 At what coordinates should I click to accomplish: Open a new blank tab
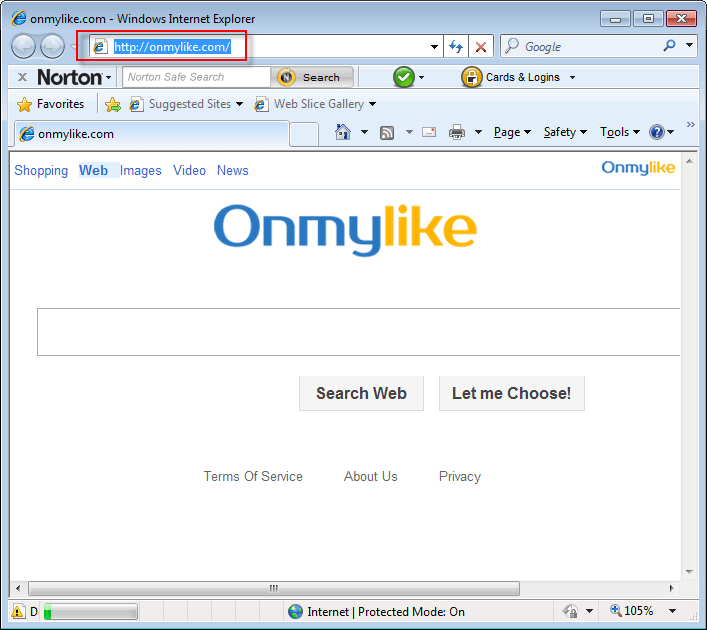(x=304, y=134)
